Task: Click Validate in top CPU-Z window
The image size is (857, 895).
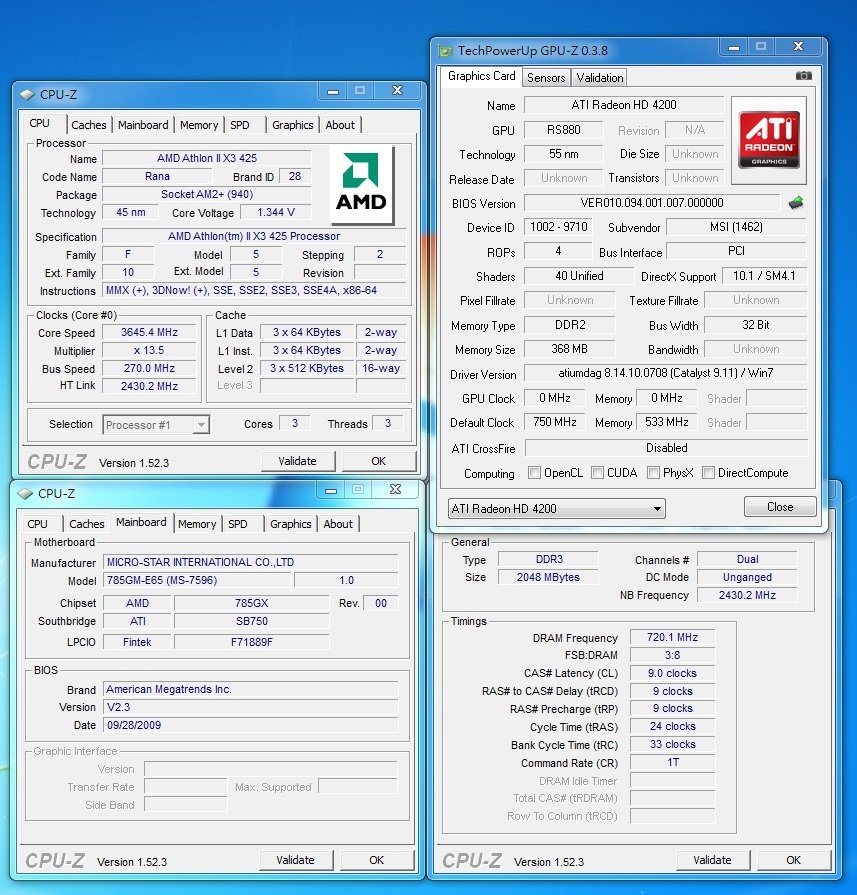Action: click(x=297, y=461)
